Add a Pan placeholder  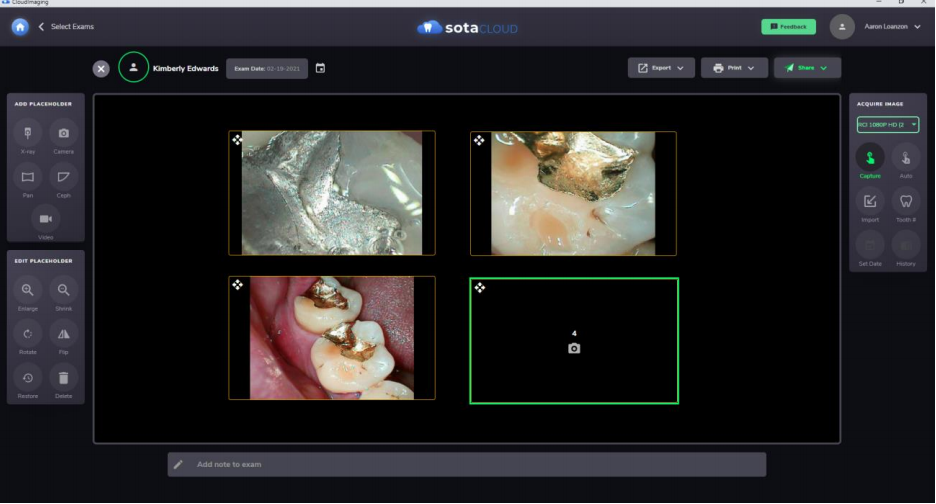(28, 178)
